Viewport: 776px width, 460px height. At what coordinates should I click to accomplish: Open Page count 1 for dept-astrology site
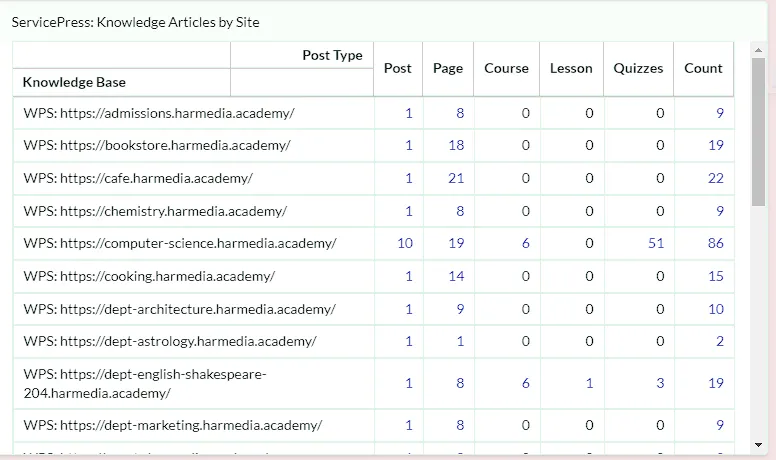(460, 341)
